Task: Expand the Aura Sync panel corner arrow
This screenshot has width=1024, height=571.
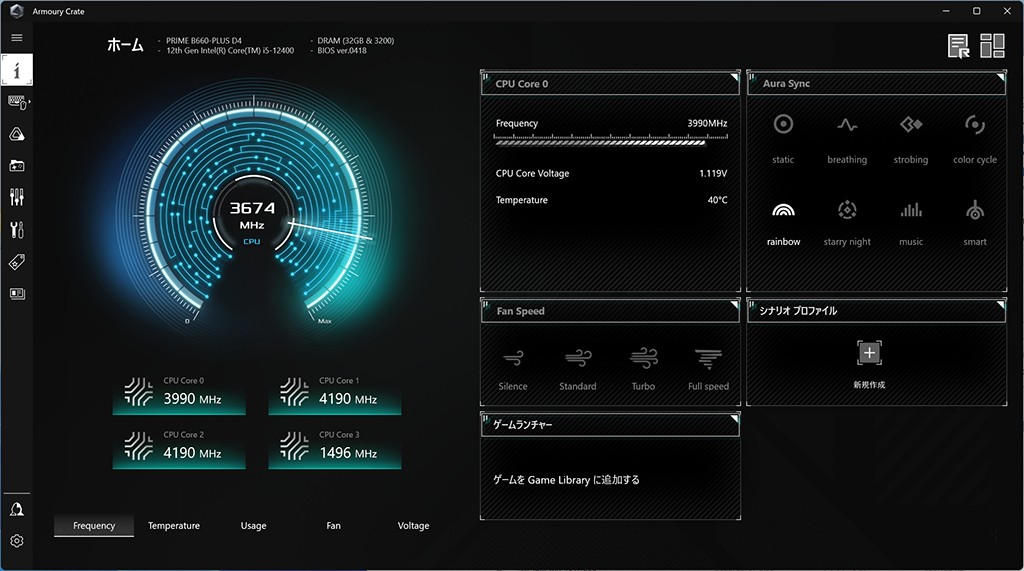Action: [x=999, y=77]
